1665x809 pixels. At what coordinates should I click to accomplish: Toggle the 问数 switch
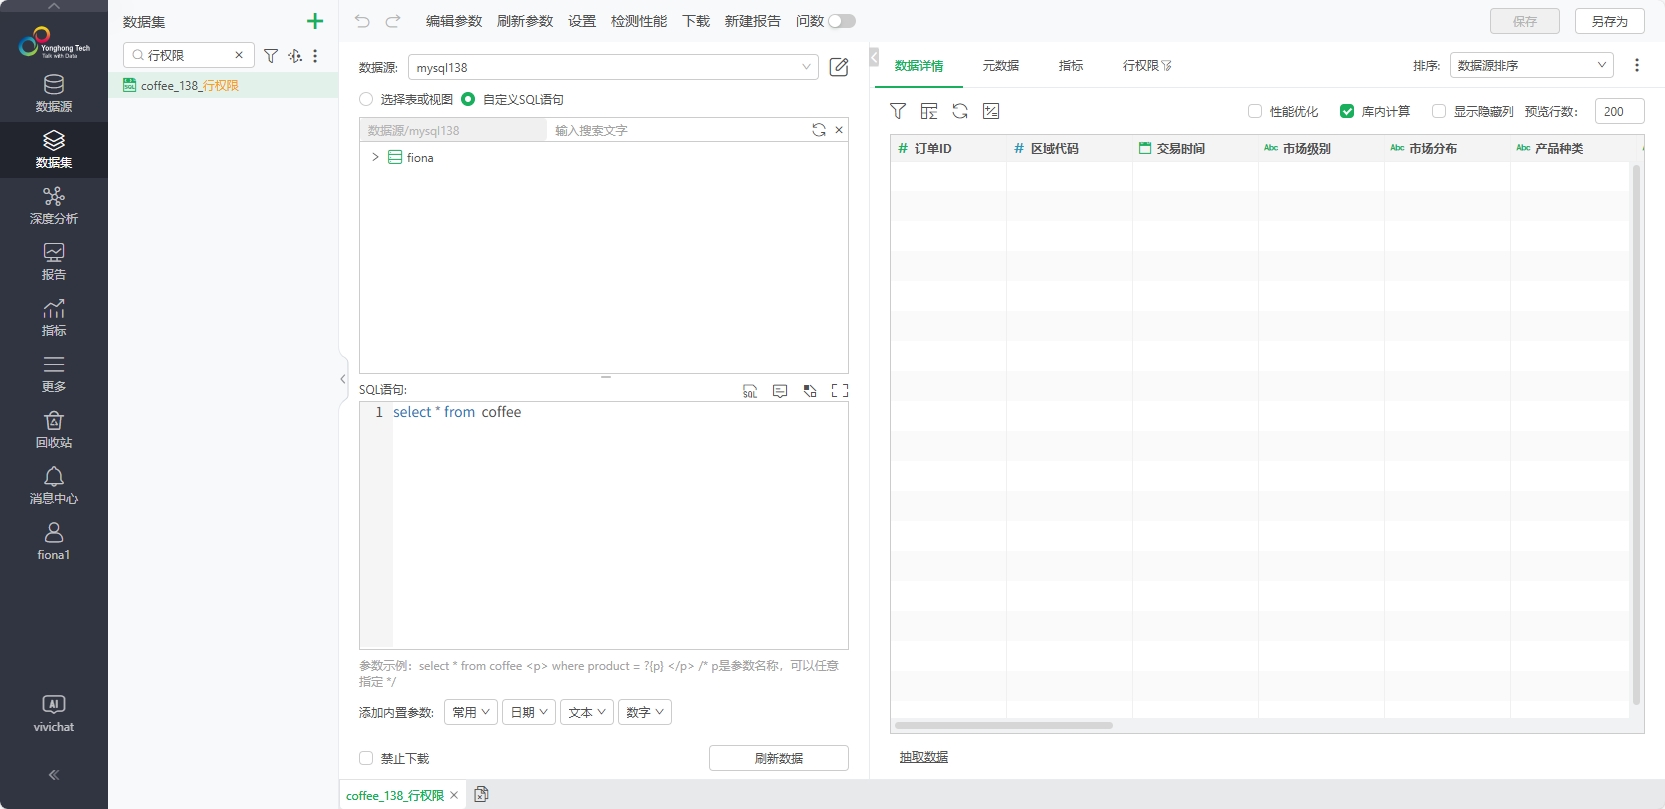(x=842, y=21)
